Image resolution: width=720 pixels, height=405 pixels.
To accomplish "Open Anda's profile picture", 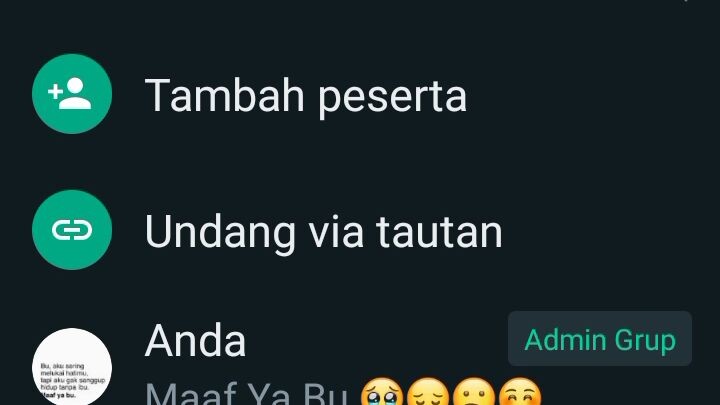I will point(72,366).
